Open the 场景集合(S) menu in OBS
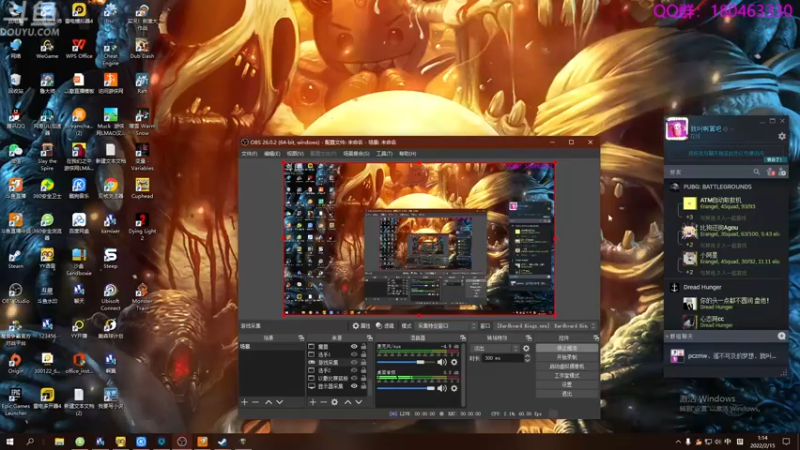Image resolution: width=800 pixels, height=450 pixels. pyautogui.click(x=356, y=154)
